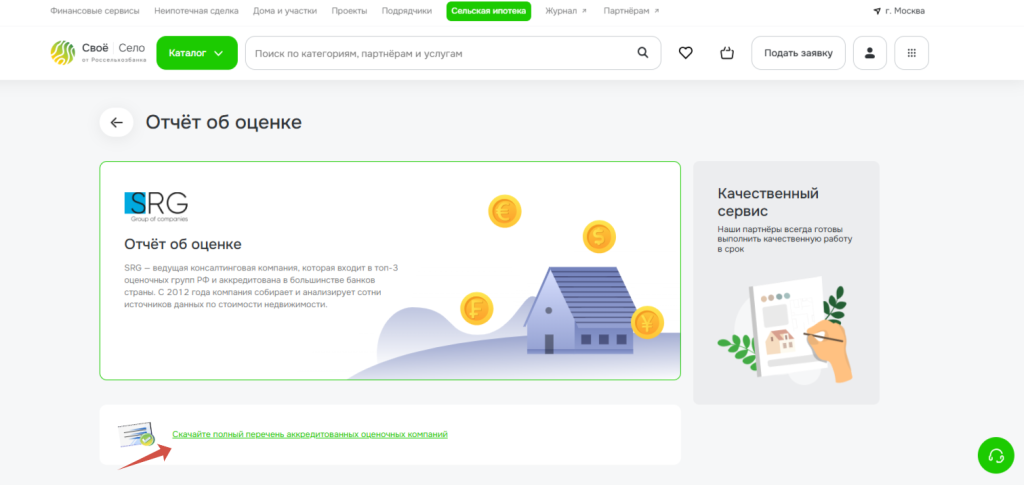Click the search magnifier icon
Screen dimensions: 1024x485
click(x=643, y=53)
